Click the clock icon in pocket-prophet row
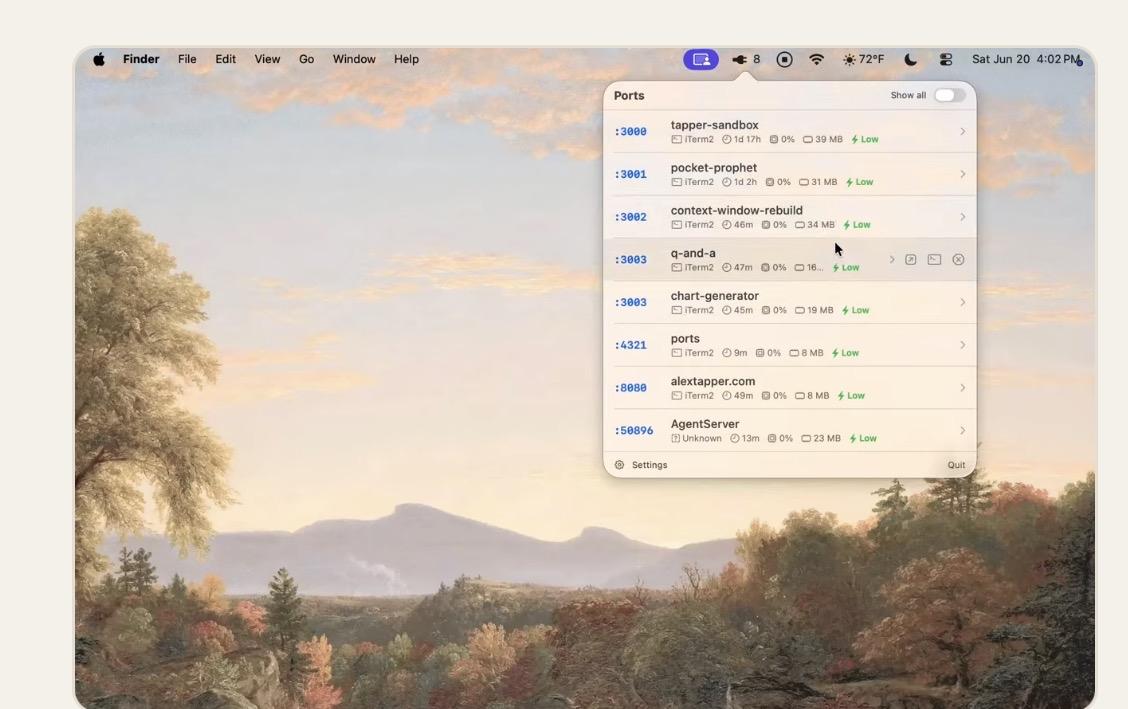 (x=727, y=182)
